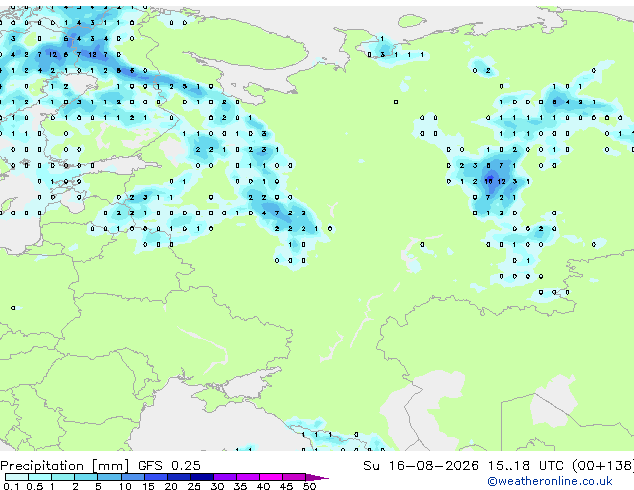
Task: Select the '40' legend scale label
Action: (x=264, y=486)
